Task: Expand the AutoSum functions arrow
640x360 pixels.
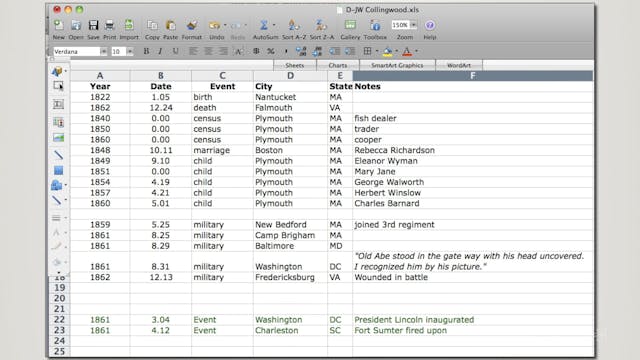Action: (274, 25)
